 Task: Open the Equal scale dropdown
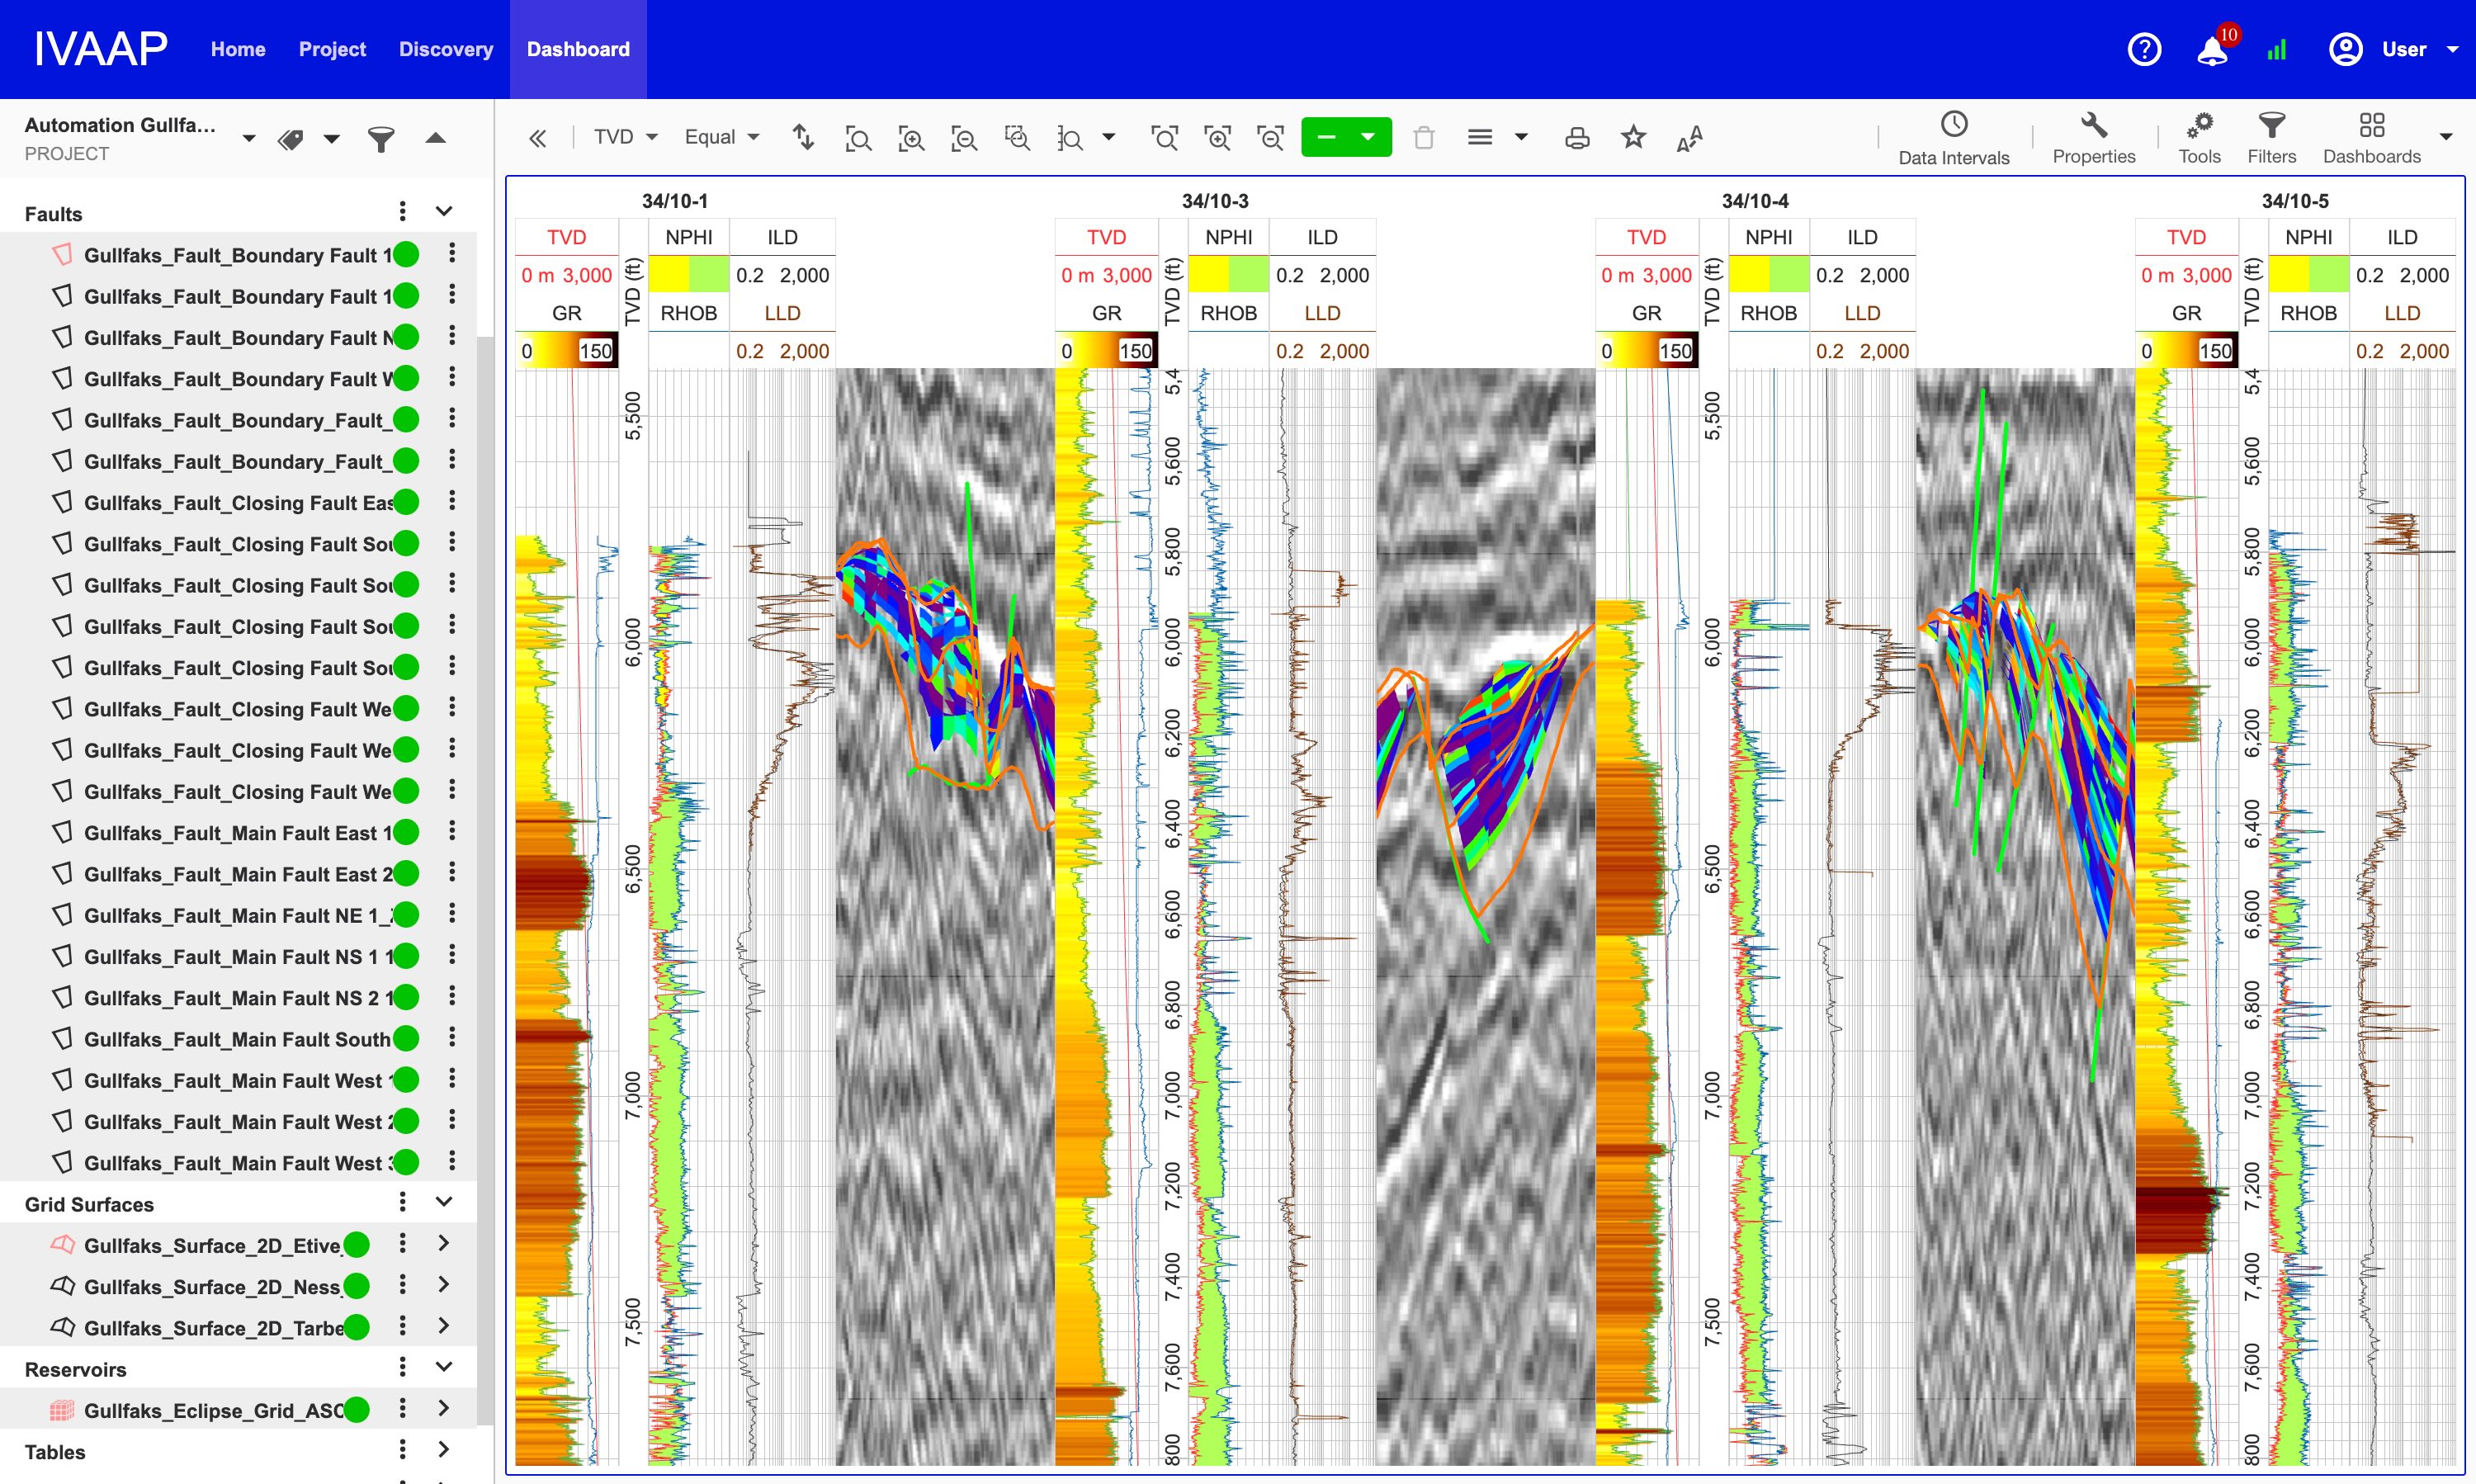tap(722, 137)
